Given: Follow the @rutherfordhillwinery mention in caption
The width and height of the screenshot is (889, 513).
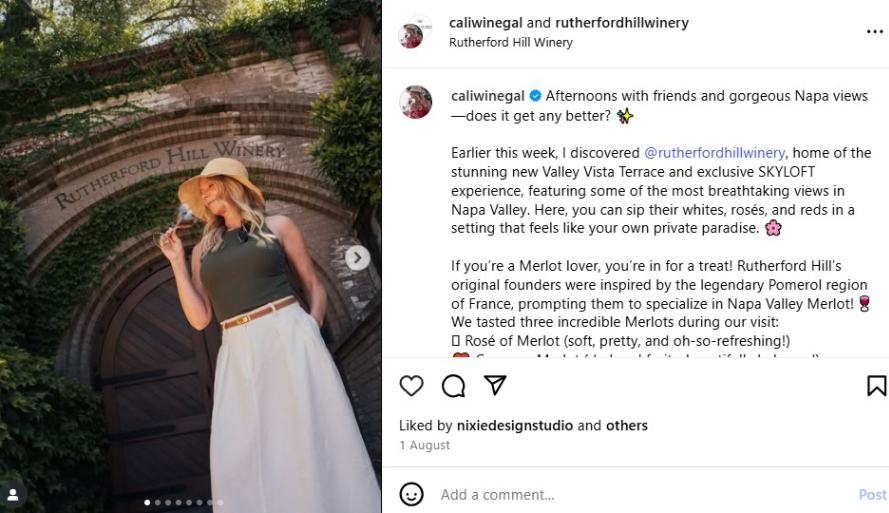Looking at the screenshot, I should 714,152.
